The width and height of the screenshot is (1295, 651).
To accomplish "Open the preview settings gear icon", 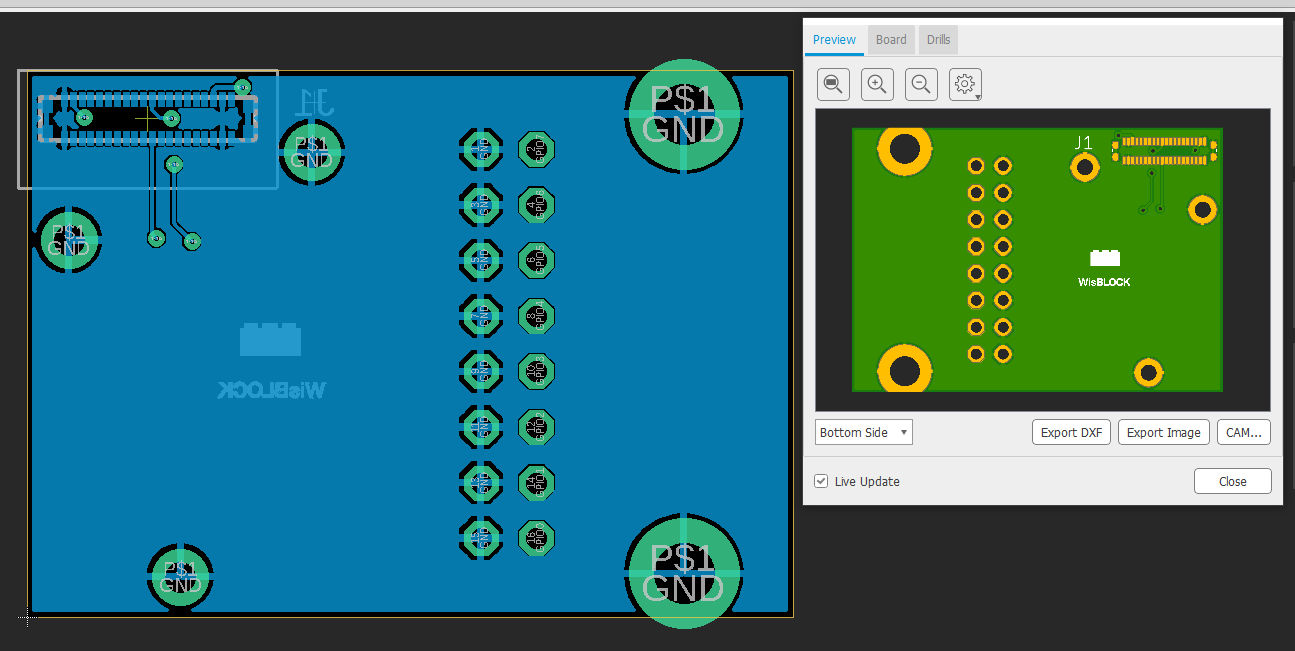I will coord(962,84).
